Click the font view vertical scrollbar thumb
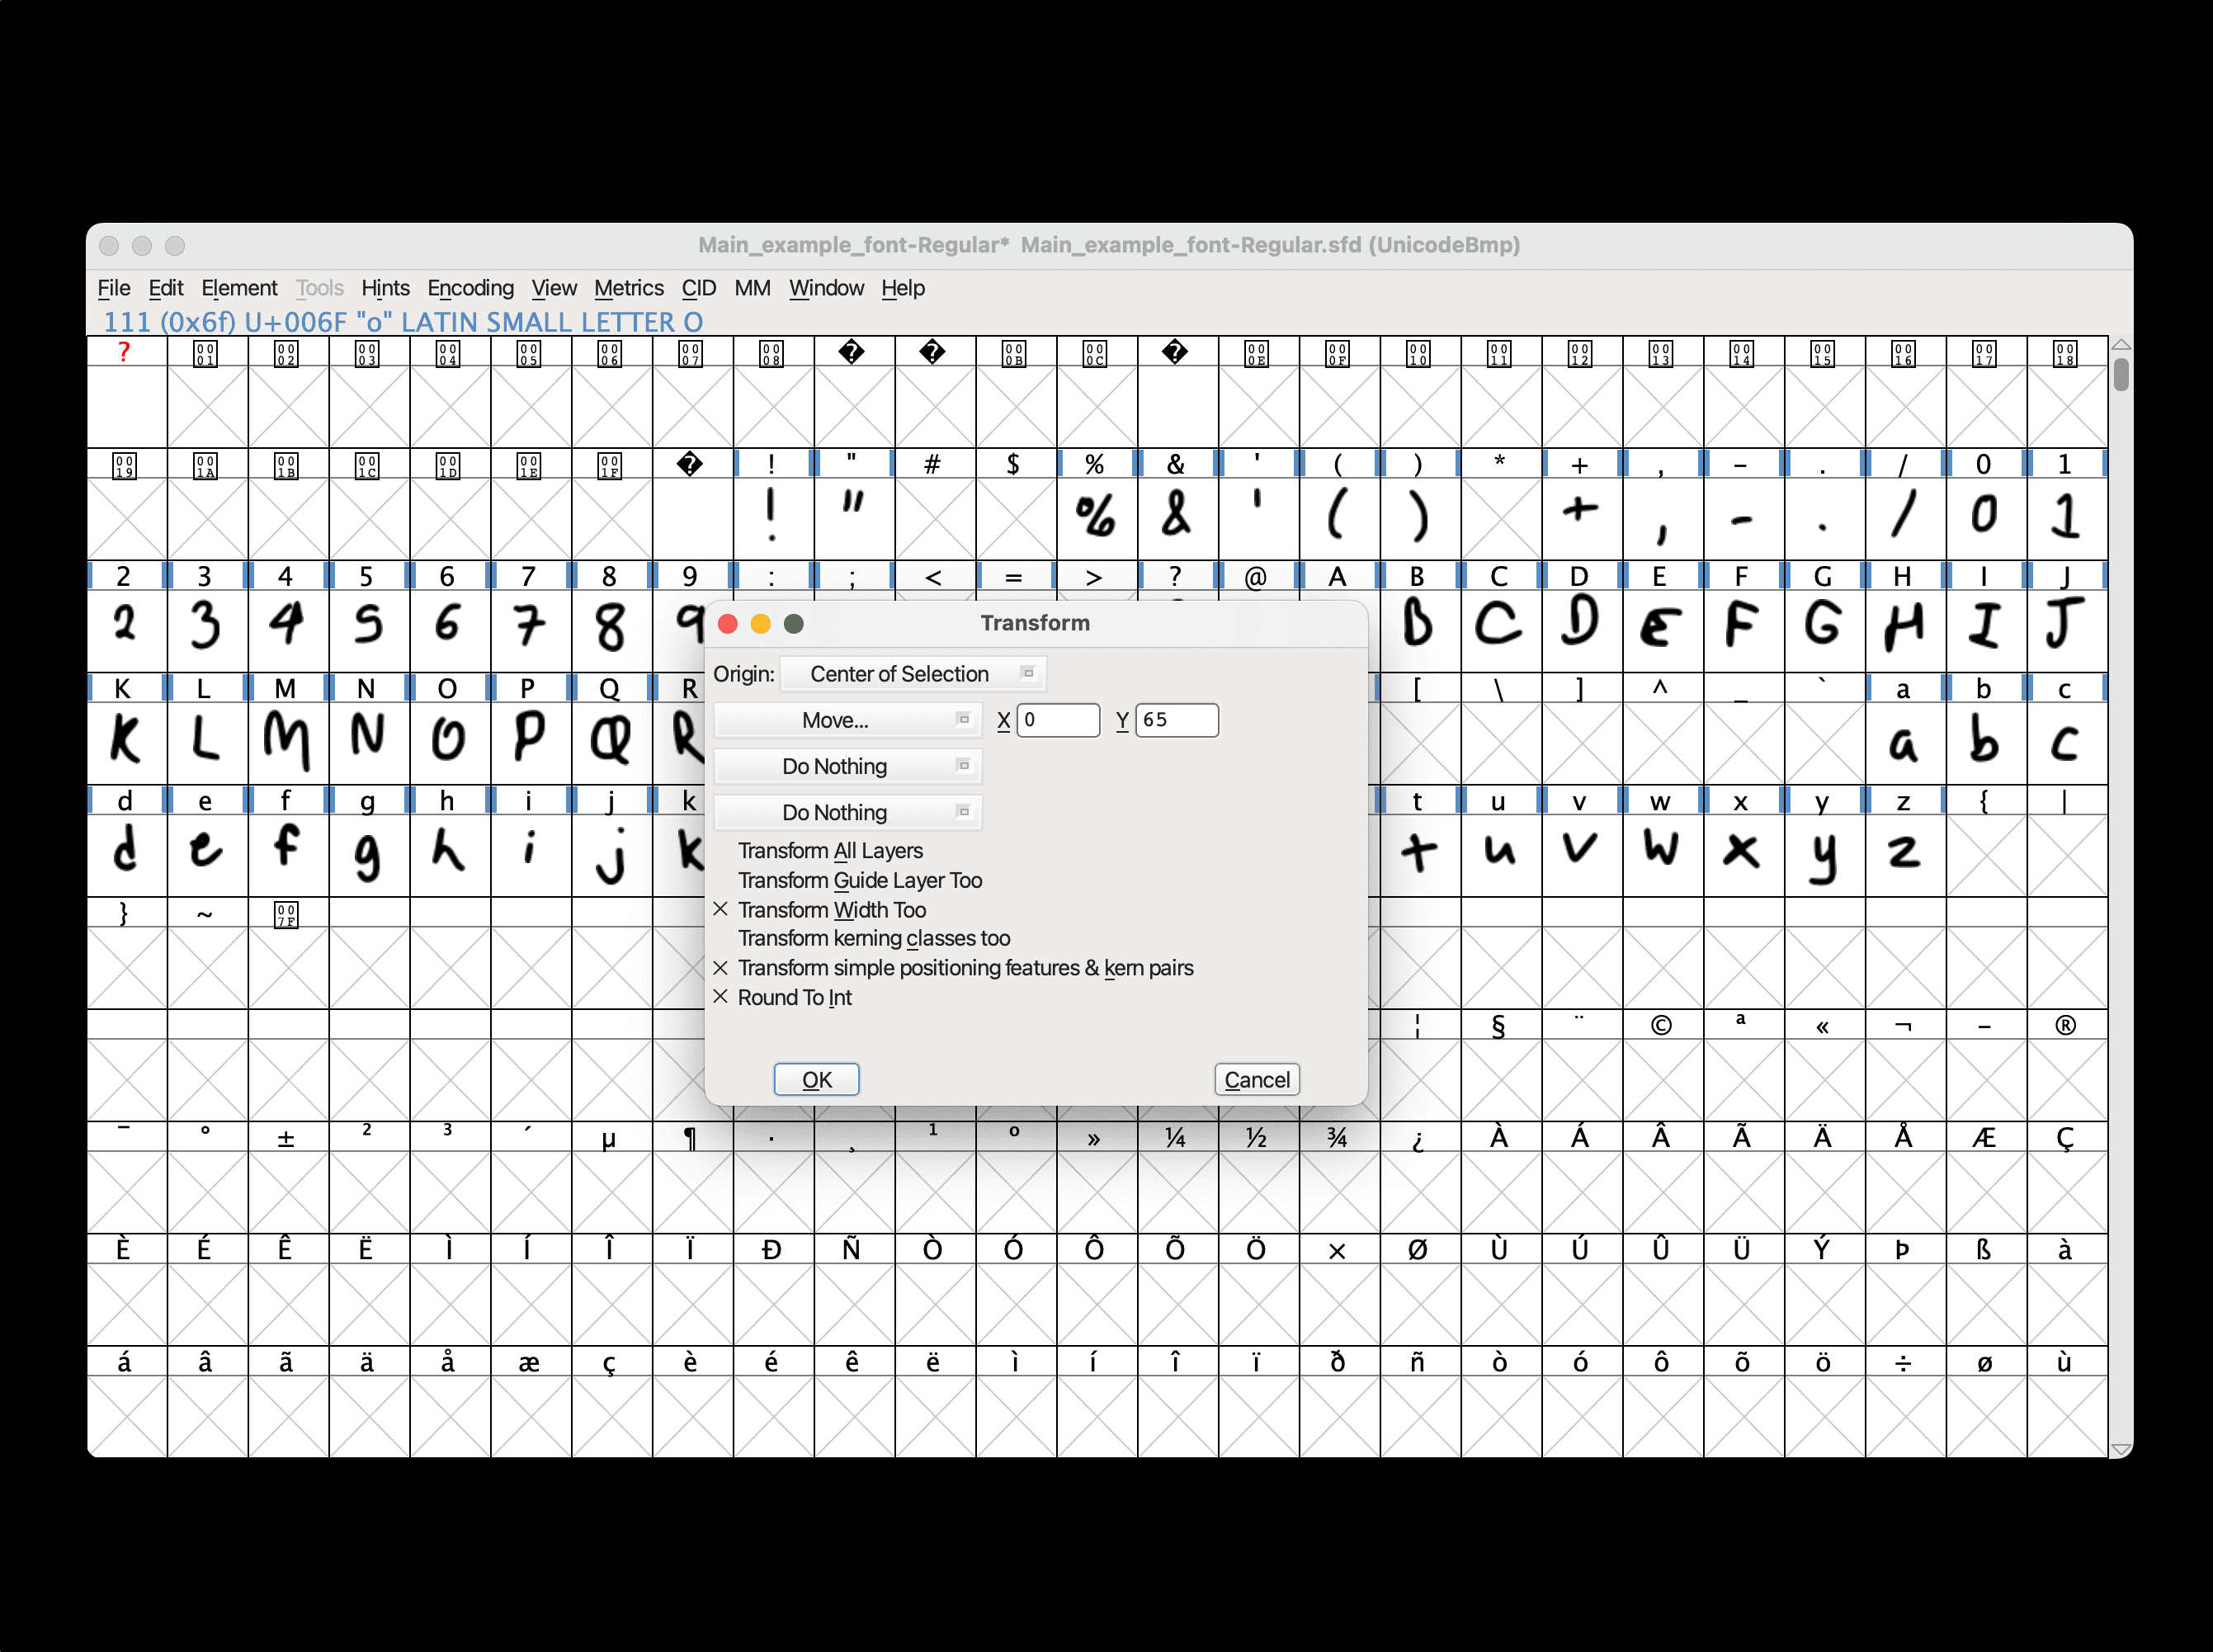2213x1652 pixels. [2121, 374]
